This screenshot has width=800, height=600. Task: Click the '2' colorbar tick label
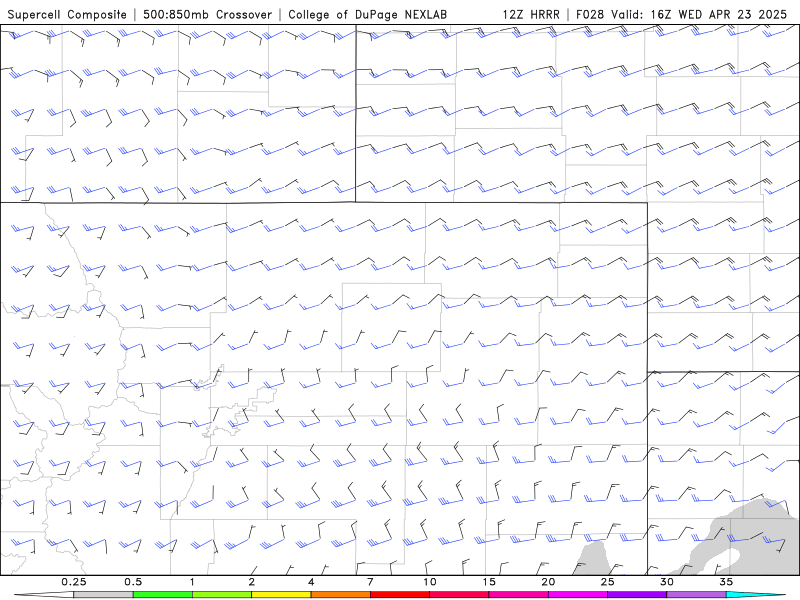pyautogui.click(x=252, y=582)
